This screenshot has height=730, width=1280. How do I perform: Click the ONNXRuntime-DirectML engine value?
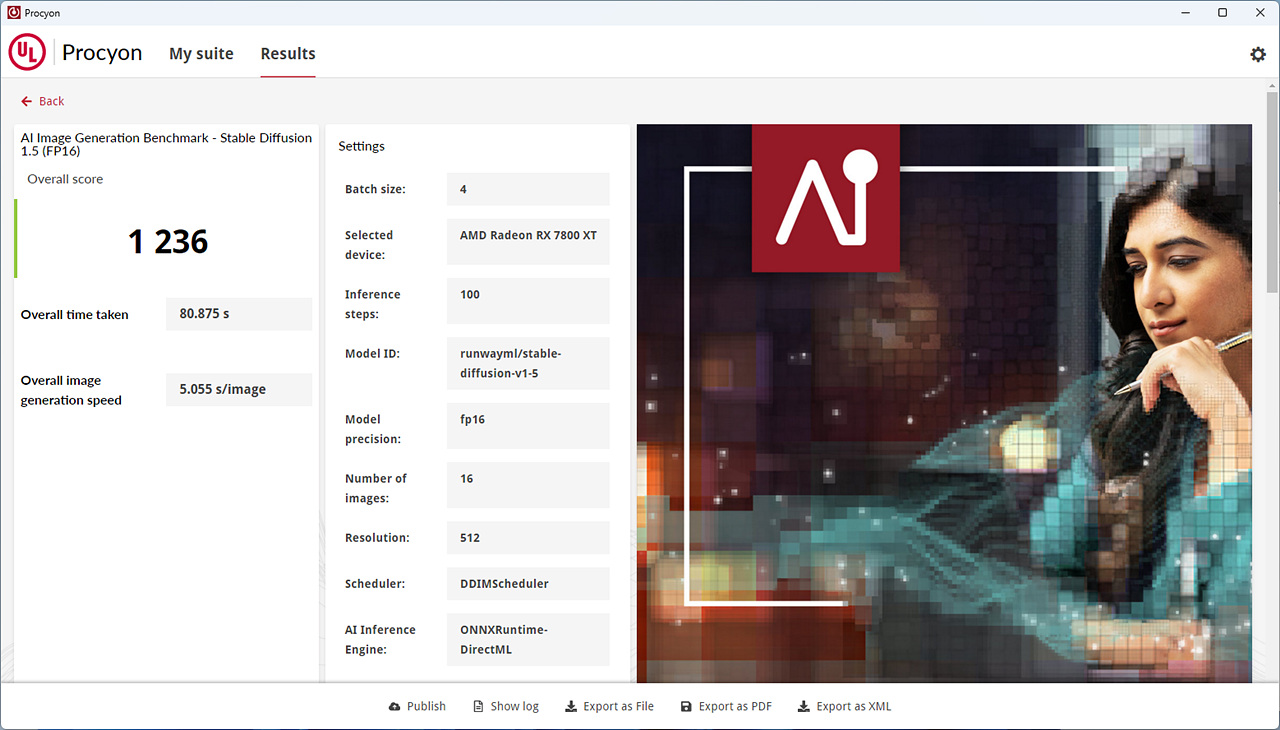(x=528, y=639)
